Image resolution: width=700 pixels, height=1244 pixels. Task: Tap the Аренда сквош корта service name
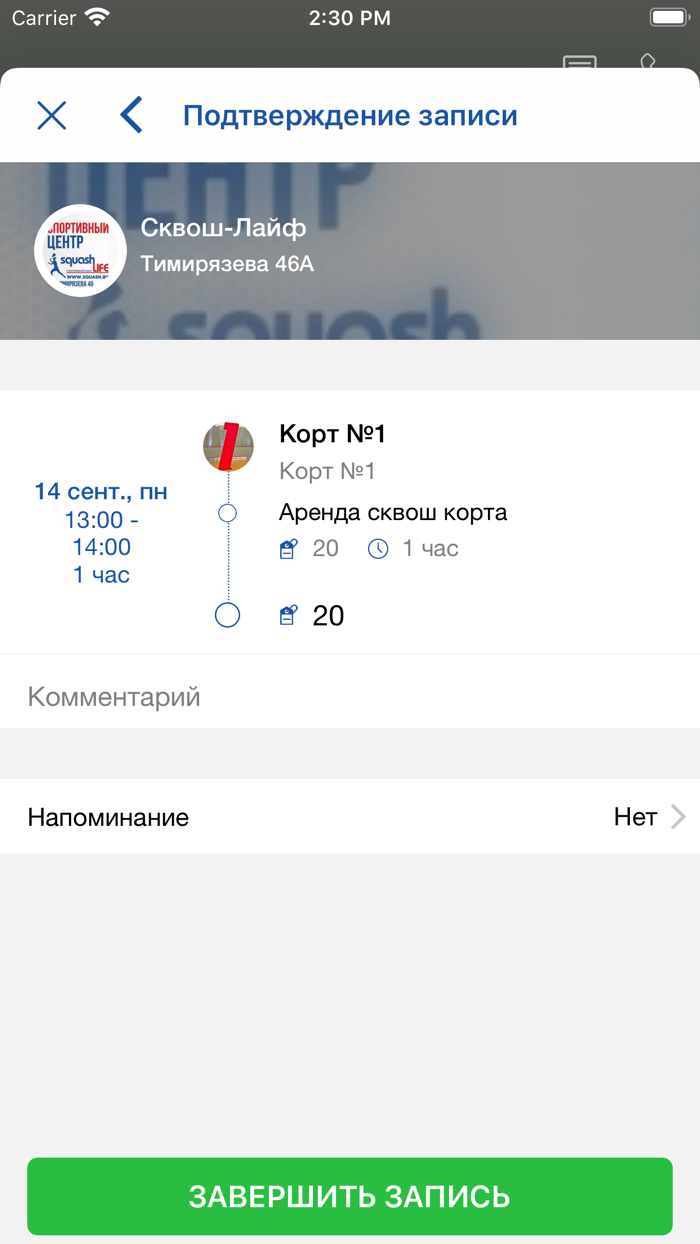tap(393, 513)
